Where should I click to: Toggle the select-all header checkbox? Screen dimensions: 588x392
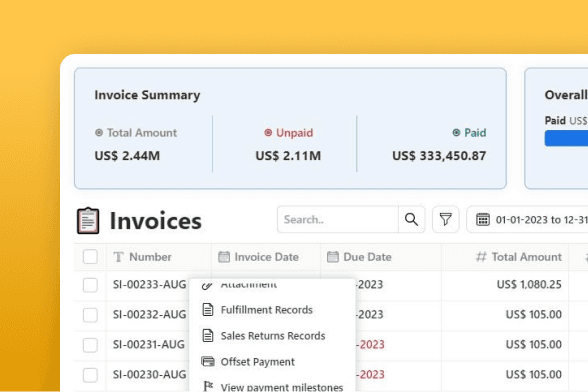[90, 257]
